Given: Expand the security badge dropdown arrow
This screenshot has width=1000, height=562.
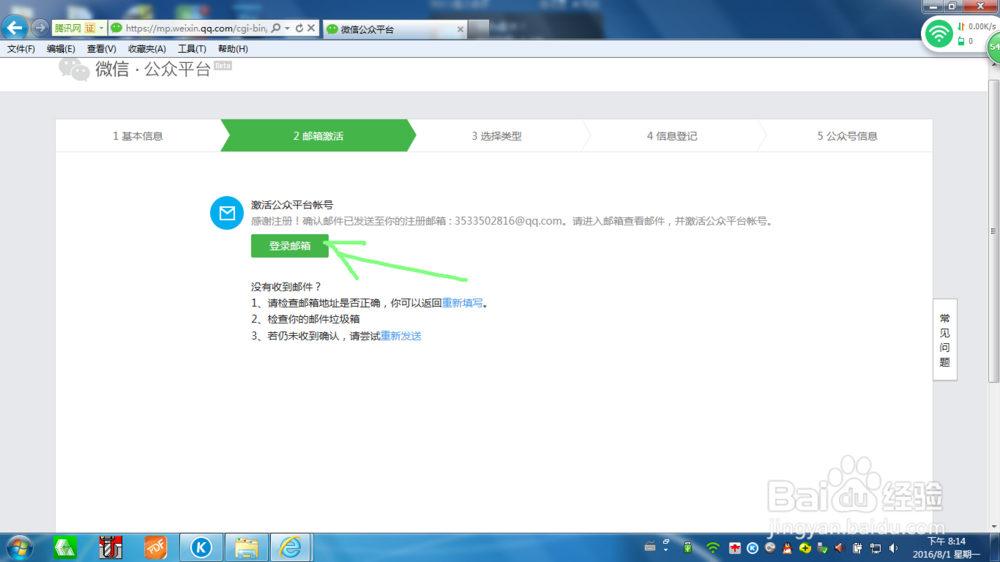Looking at the screenshot, I should (x=101, y=28).
